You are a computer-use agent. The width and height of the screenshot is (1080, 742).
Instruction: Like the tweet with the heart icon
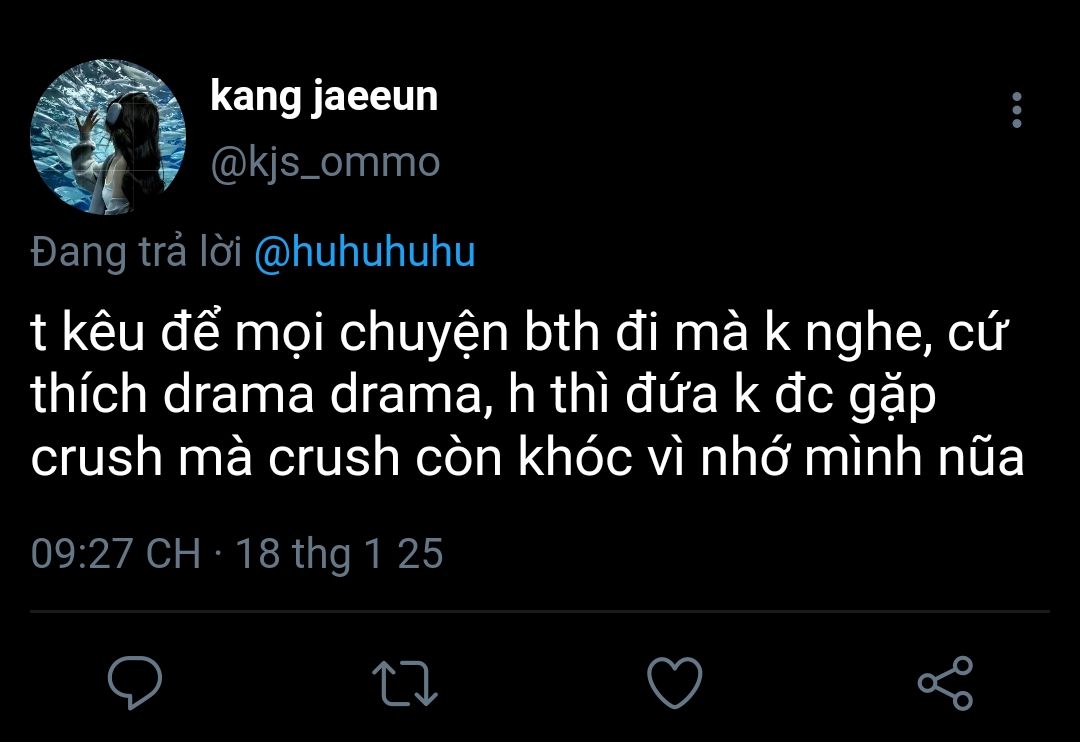click(x=675, y=682)
